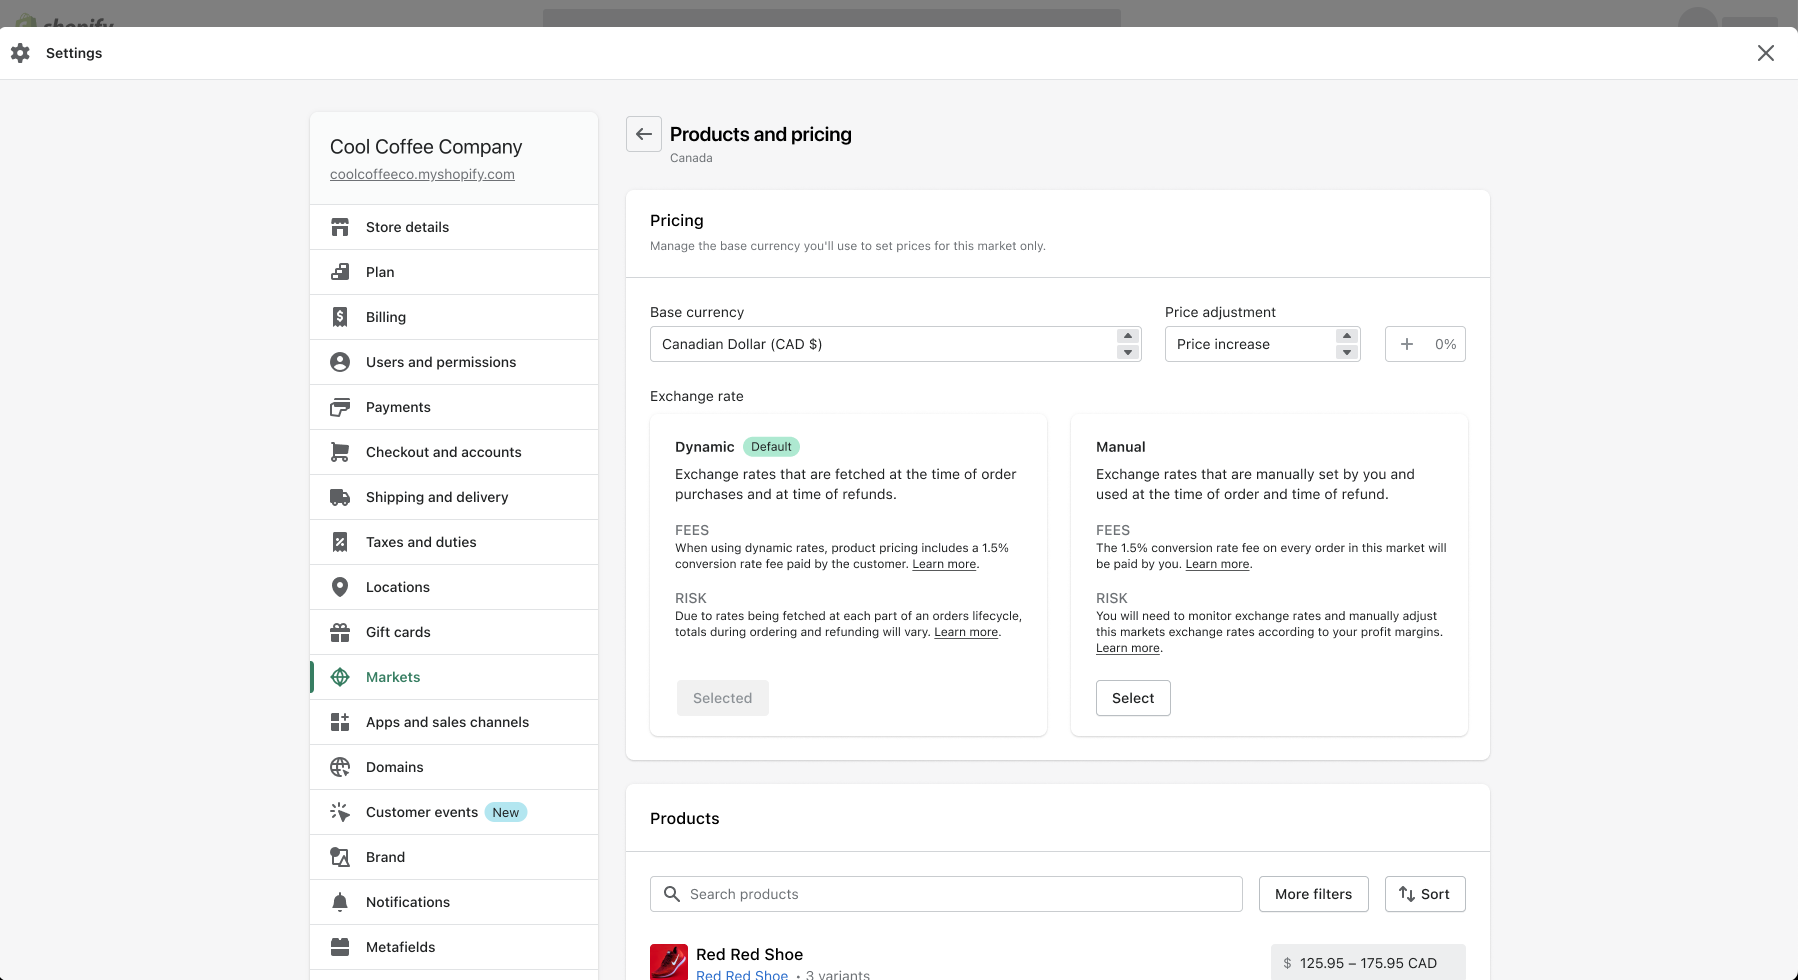Click the Notifications bell icon
Screen dimensions: 1798x980
coord(340,902)
